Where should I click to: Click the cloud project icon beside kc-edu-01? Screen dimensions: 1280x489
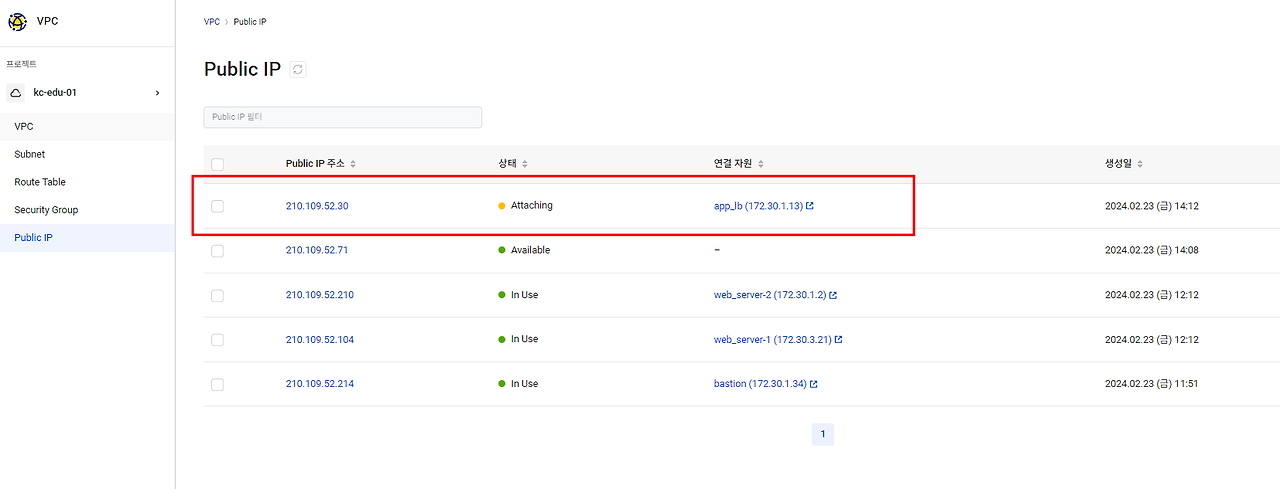[x=16, y=93]
